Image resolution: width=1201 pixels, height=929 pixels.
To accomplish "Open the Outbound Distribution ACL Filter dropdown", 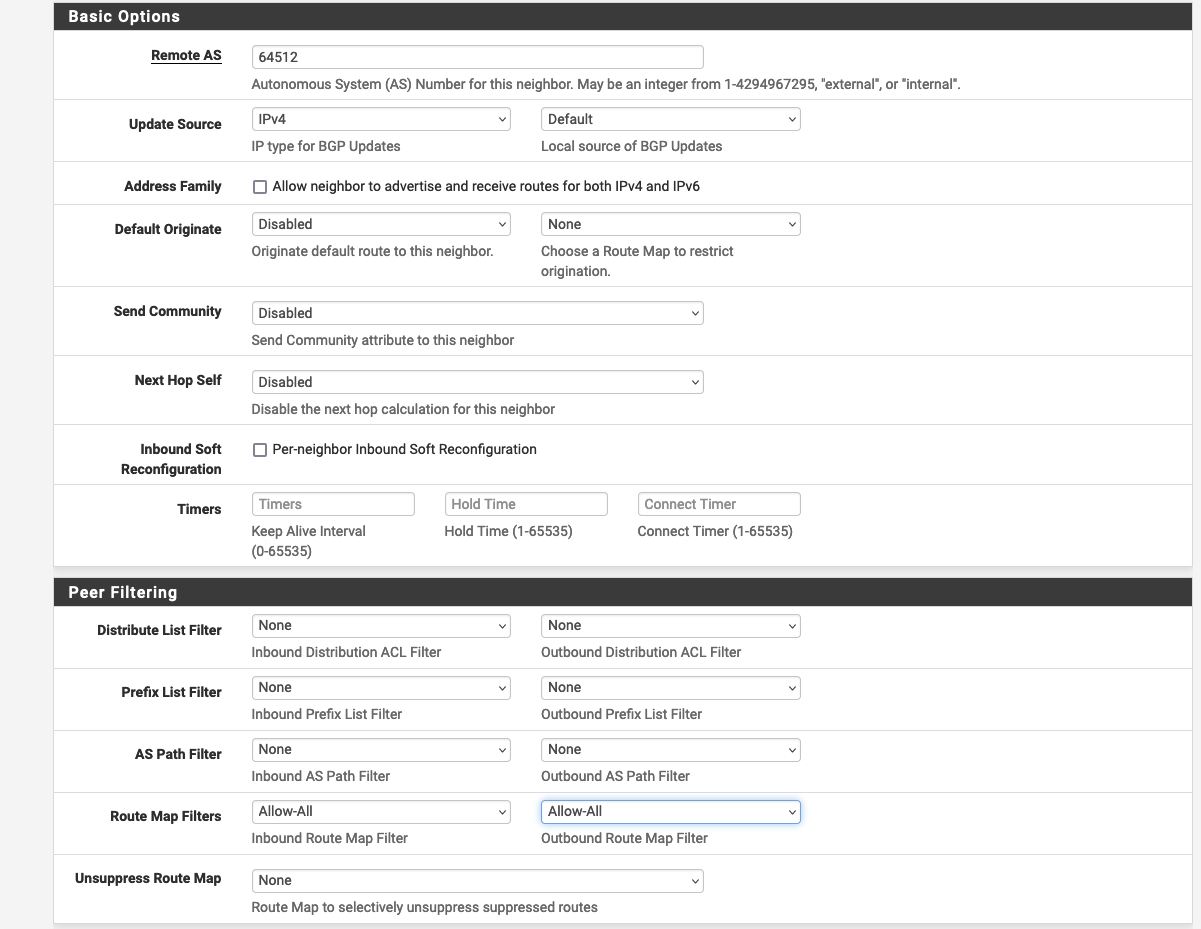I will 670,625.
